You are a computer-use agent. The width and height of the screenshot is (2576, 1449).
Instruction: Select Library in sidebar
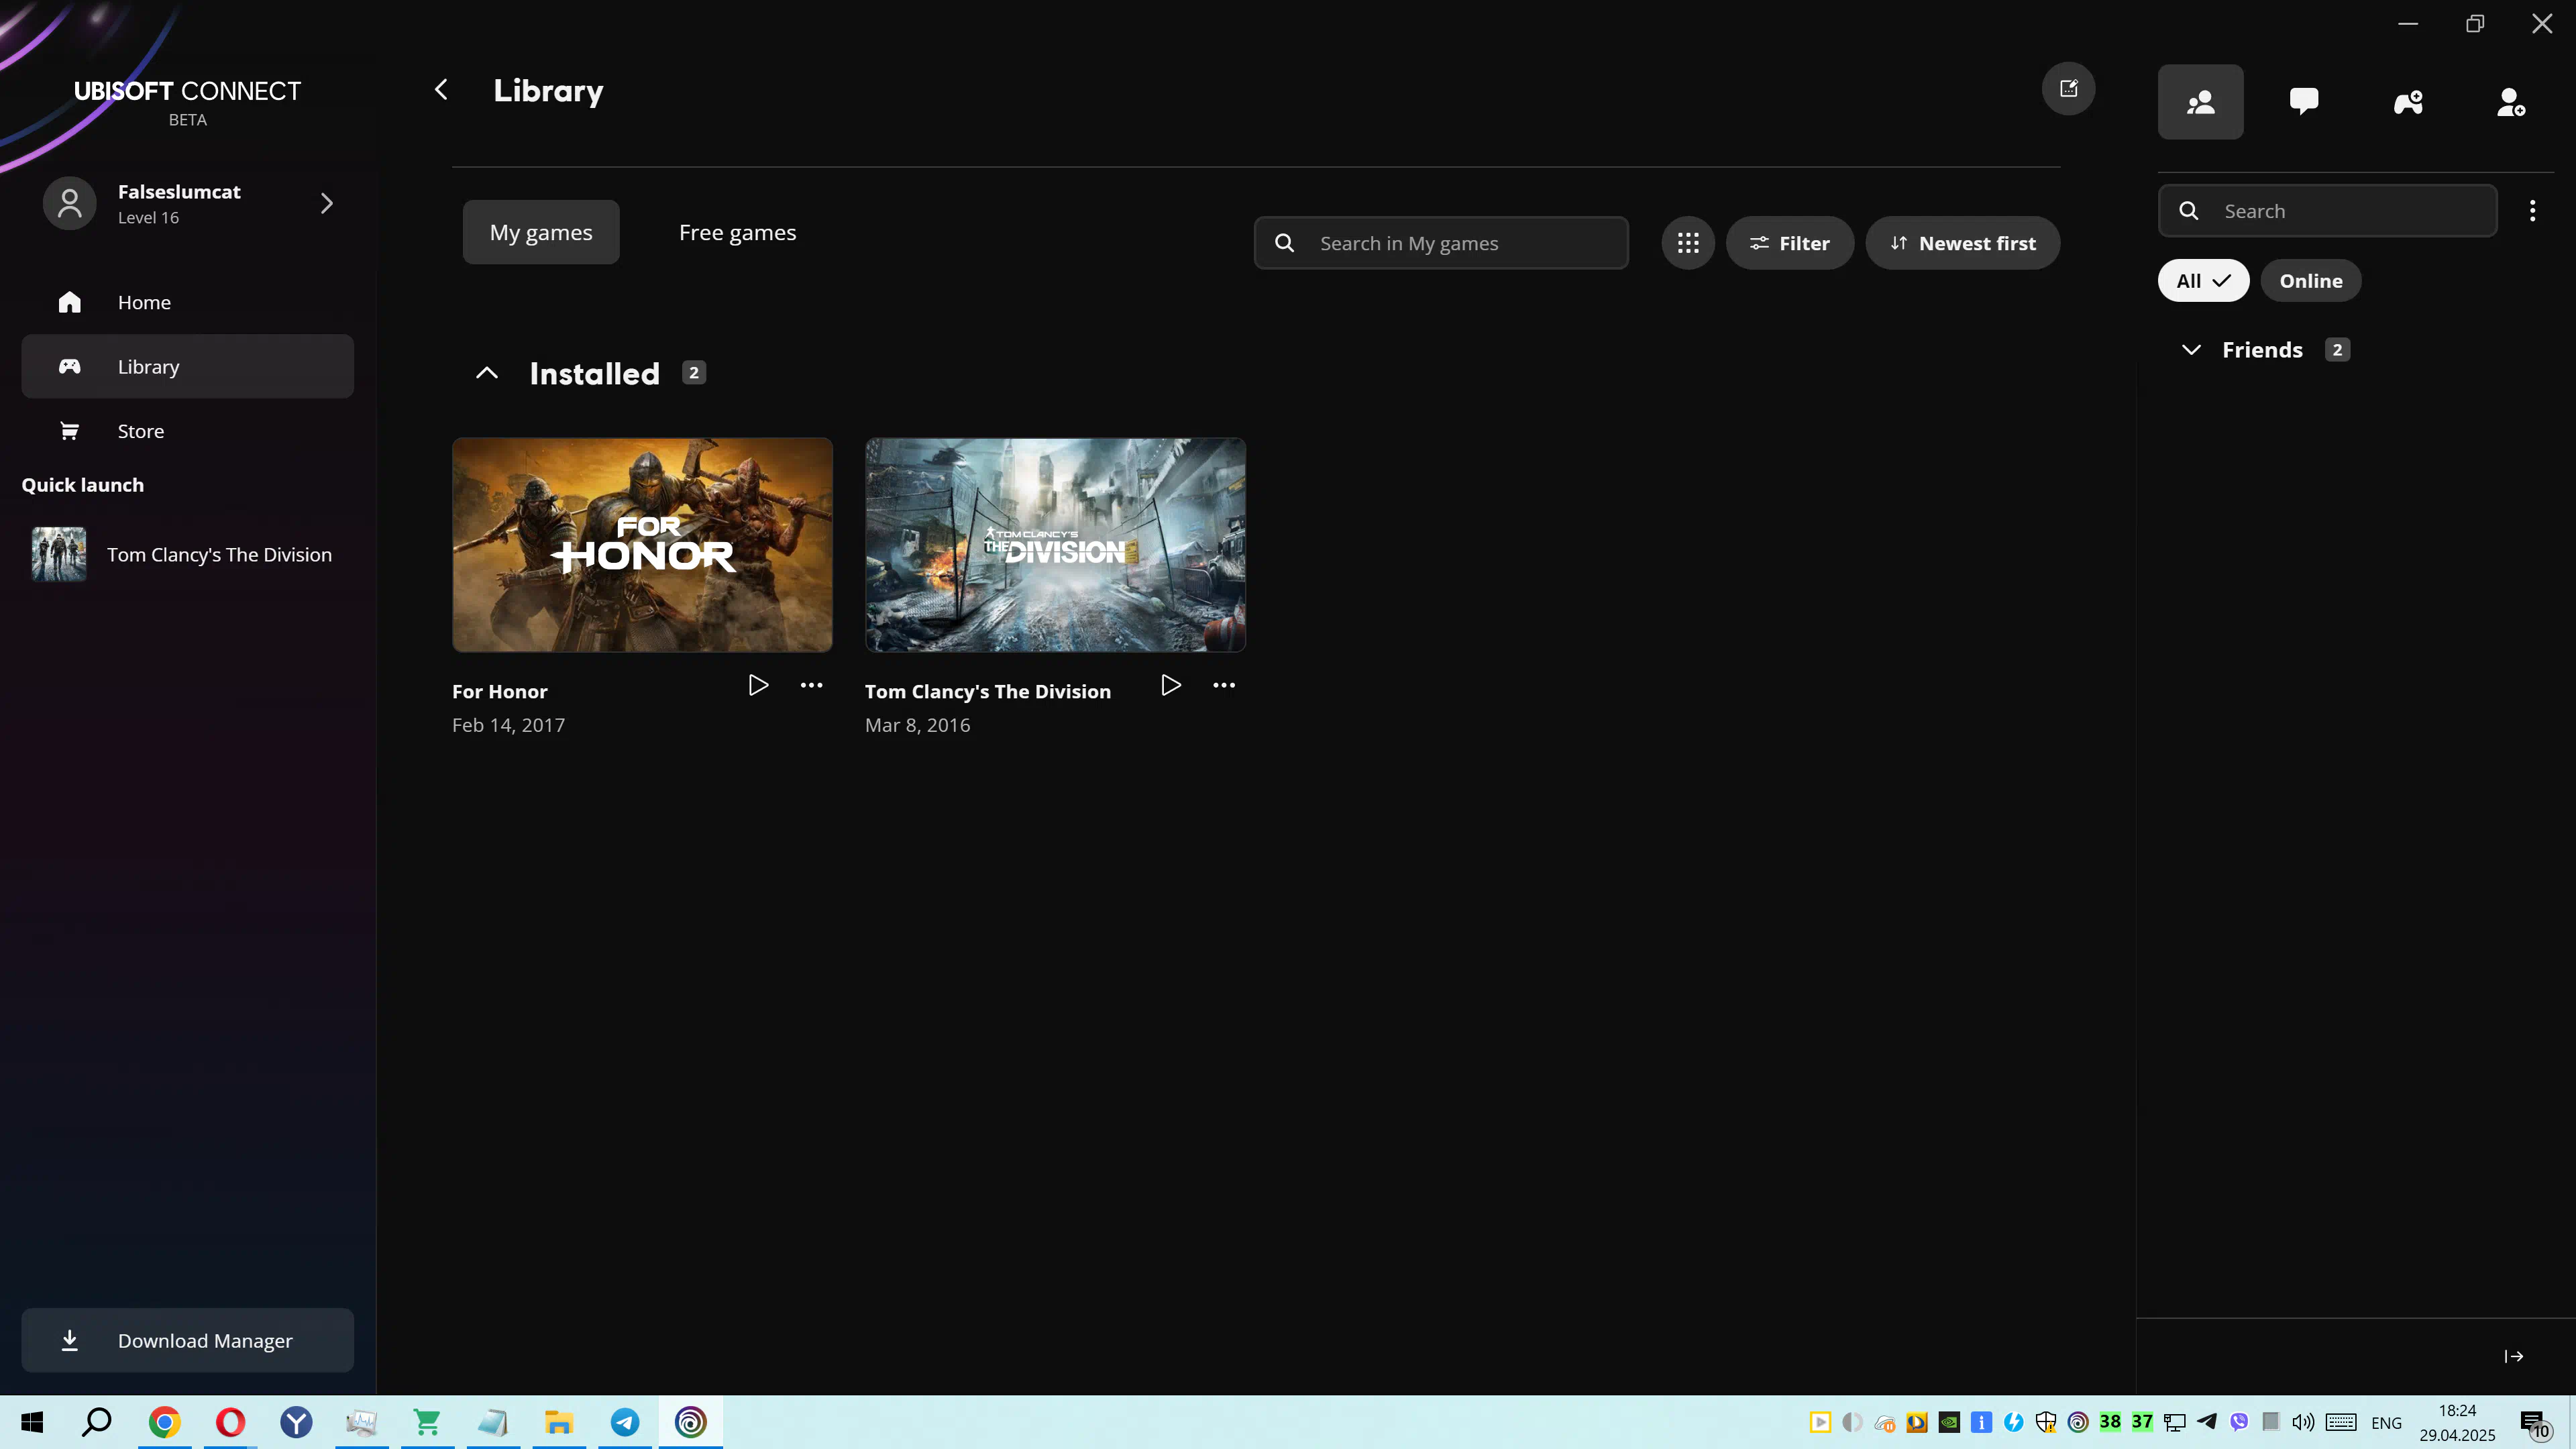click(187, 366)
